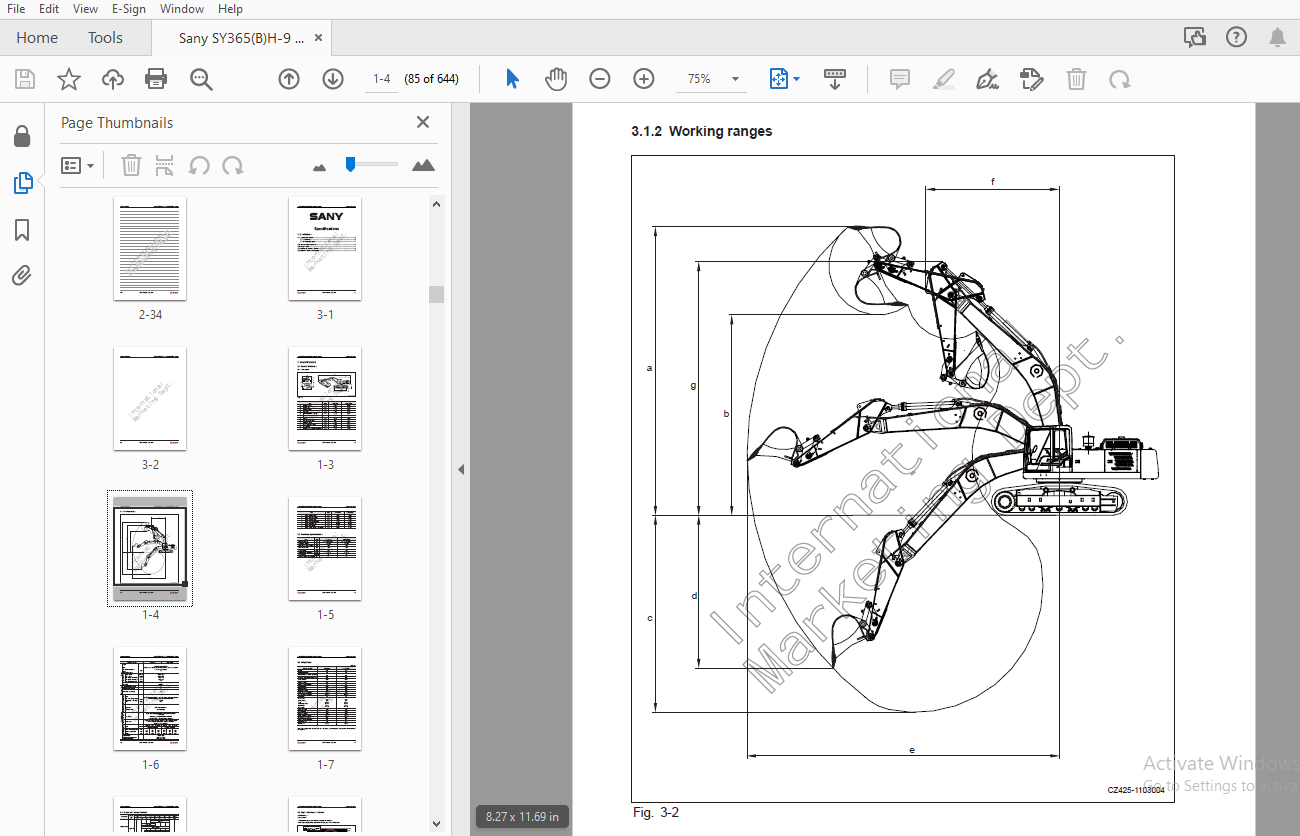Open the Help question mark icon

(1236, 38)
